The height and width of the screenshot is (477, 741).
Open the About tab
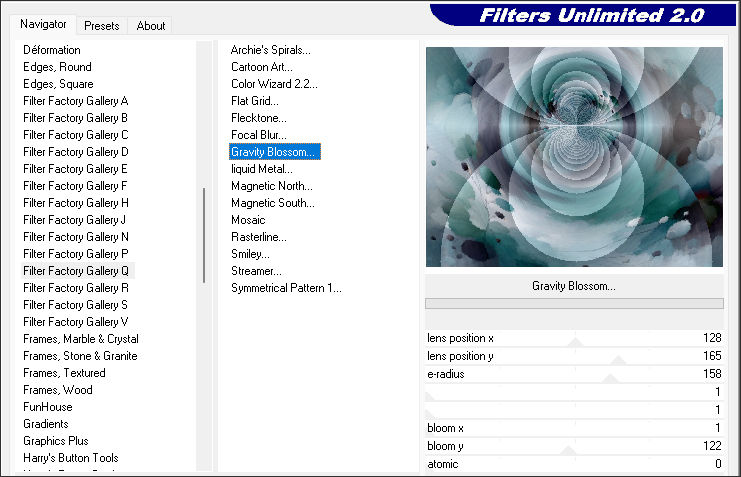[151, 25]
